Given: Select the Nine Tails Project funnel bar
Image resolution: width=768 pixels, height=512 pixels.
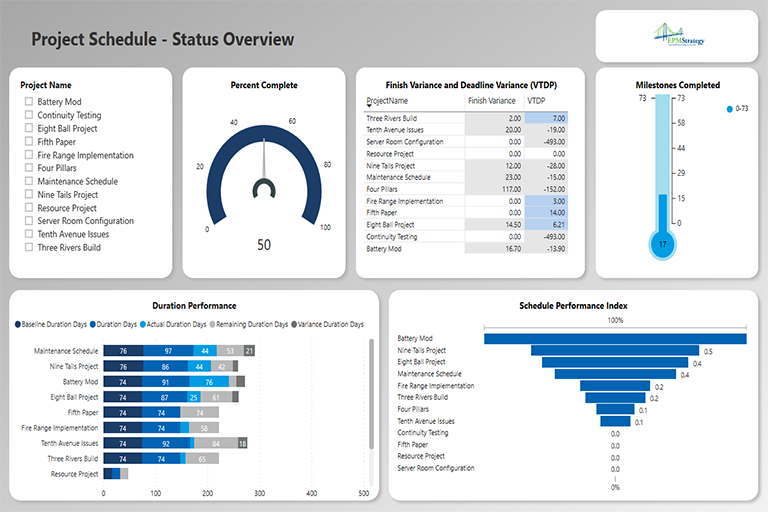Looking at the screenshot, I should (615, 350).
